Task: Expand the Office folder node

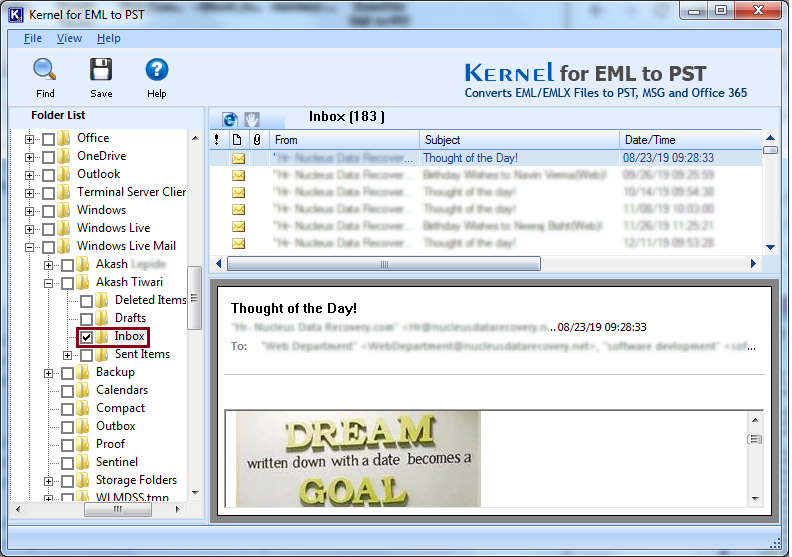Action: [29, 139]
